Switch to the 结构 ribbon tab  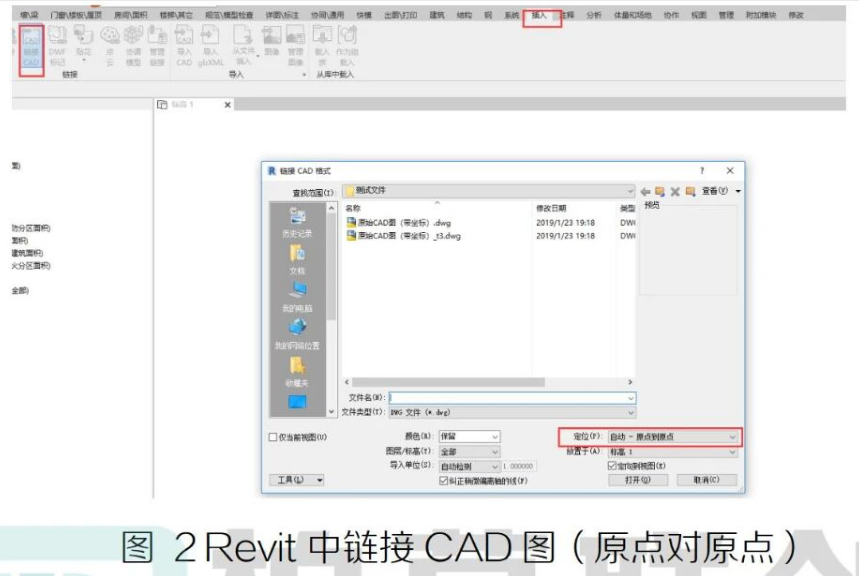point(464,15)
